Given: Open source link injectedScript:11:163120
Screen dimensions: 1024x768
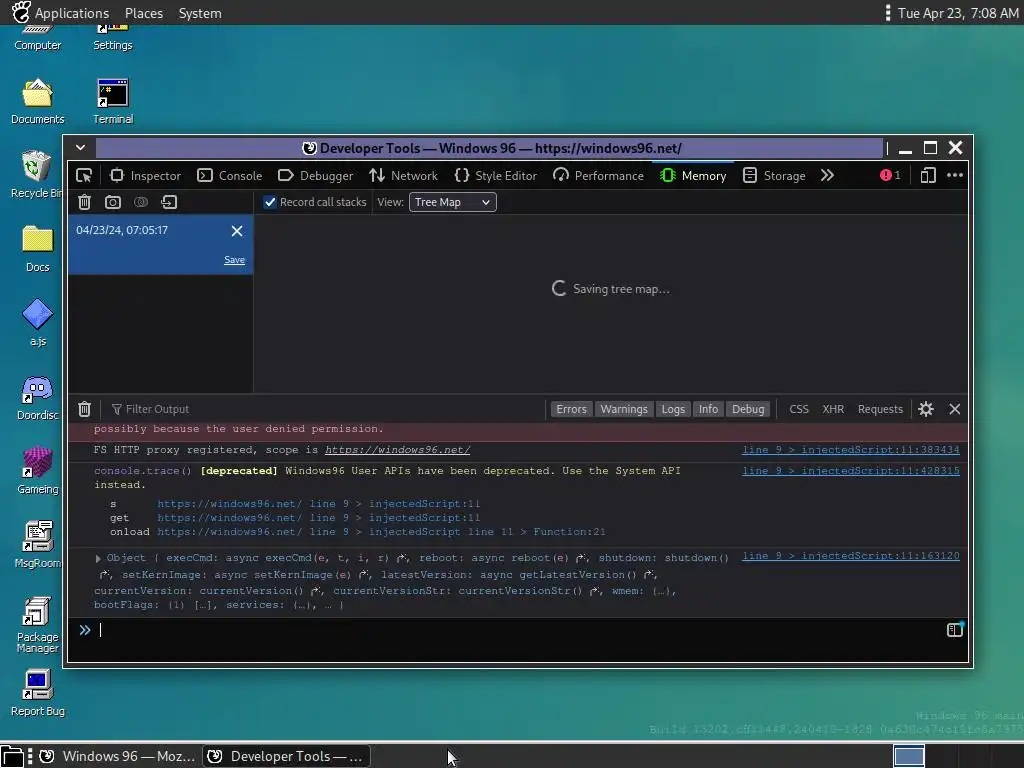Looking at the screenshot, I should 851,556.
